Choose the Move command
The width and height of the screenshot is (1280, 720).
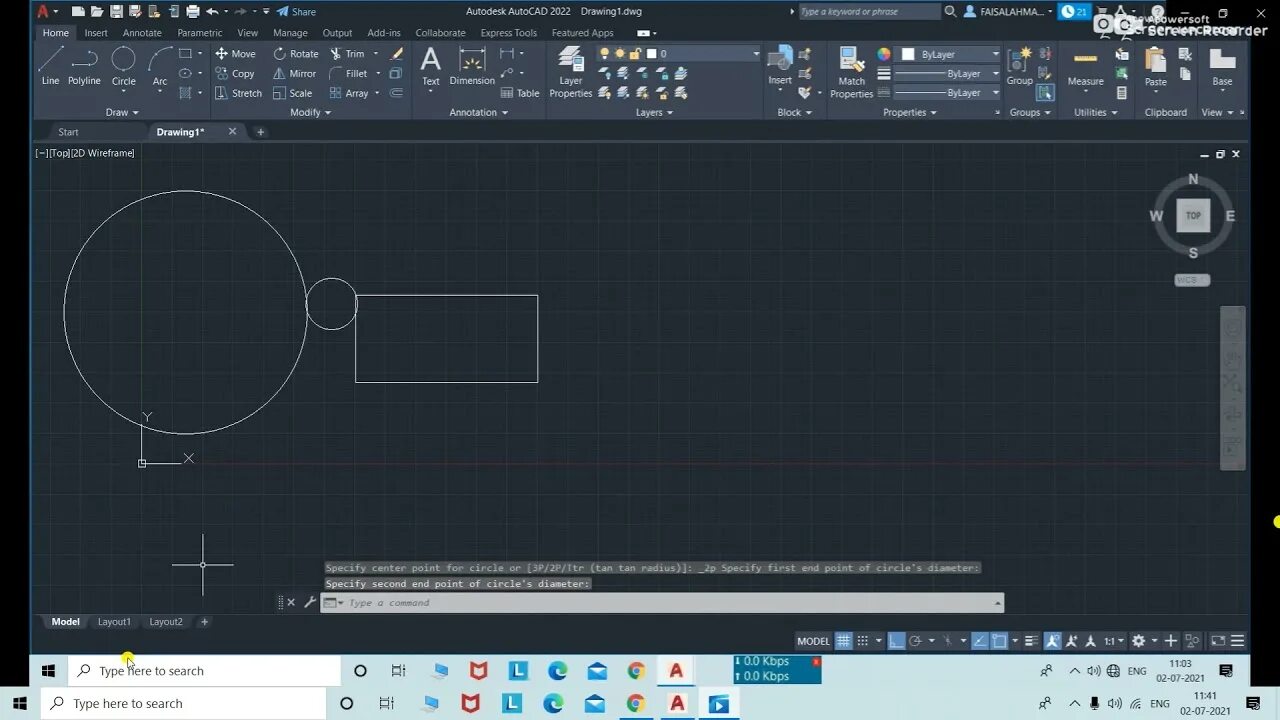pyautogui.click(x=236, y=54)
